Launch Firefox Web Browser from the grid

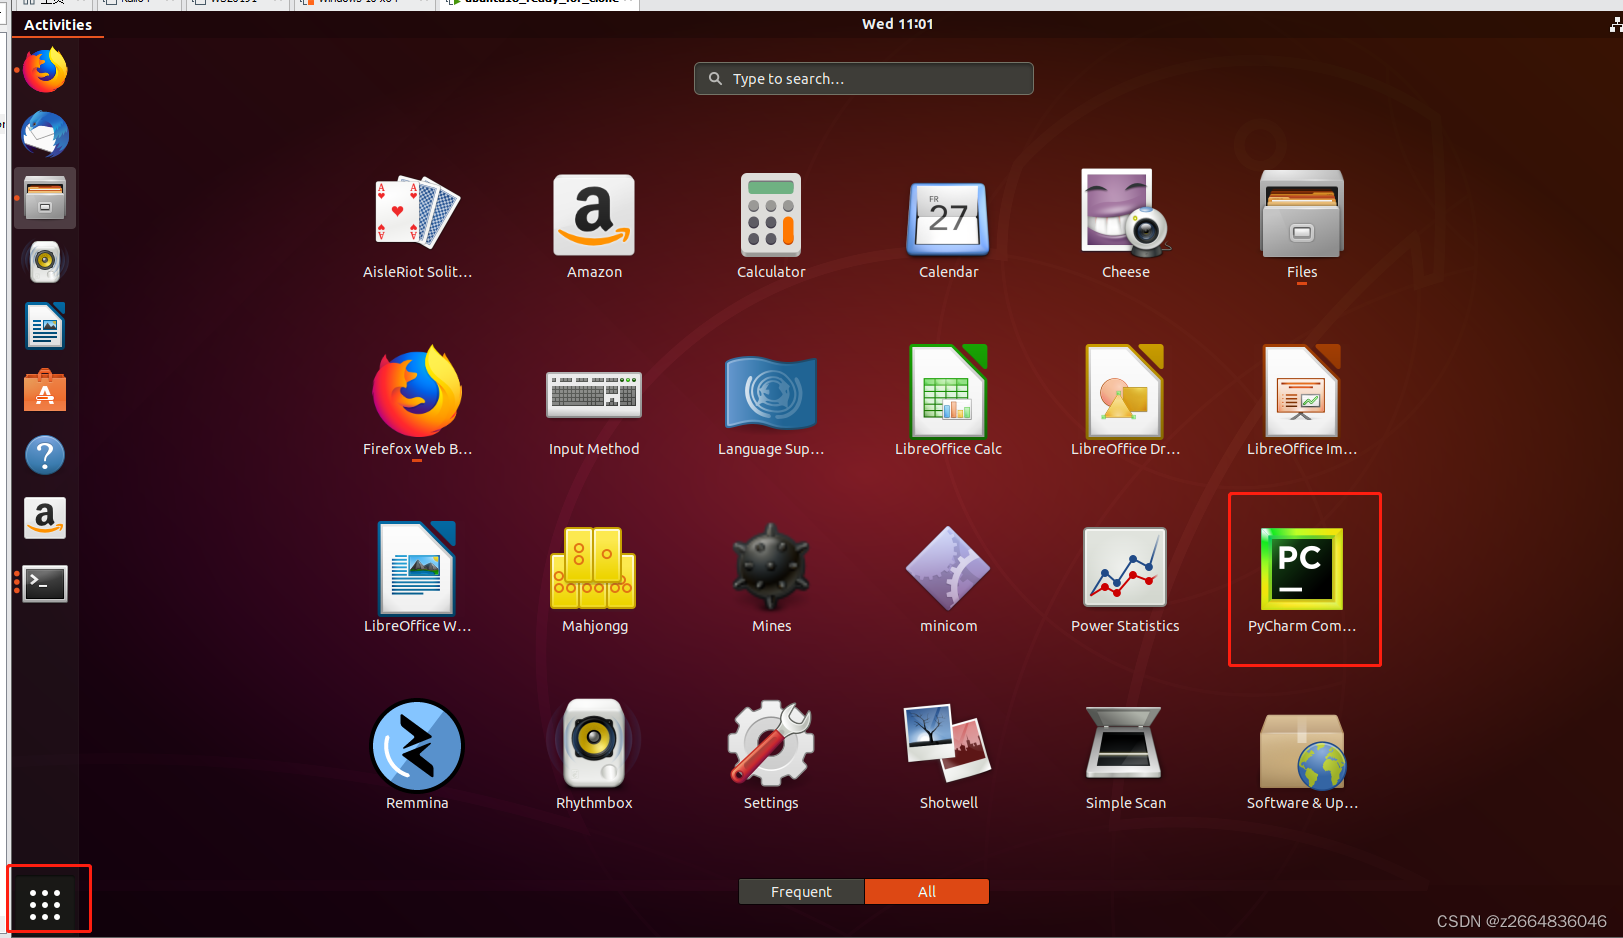[x=417, y=402]
